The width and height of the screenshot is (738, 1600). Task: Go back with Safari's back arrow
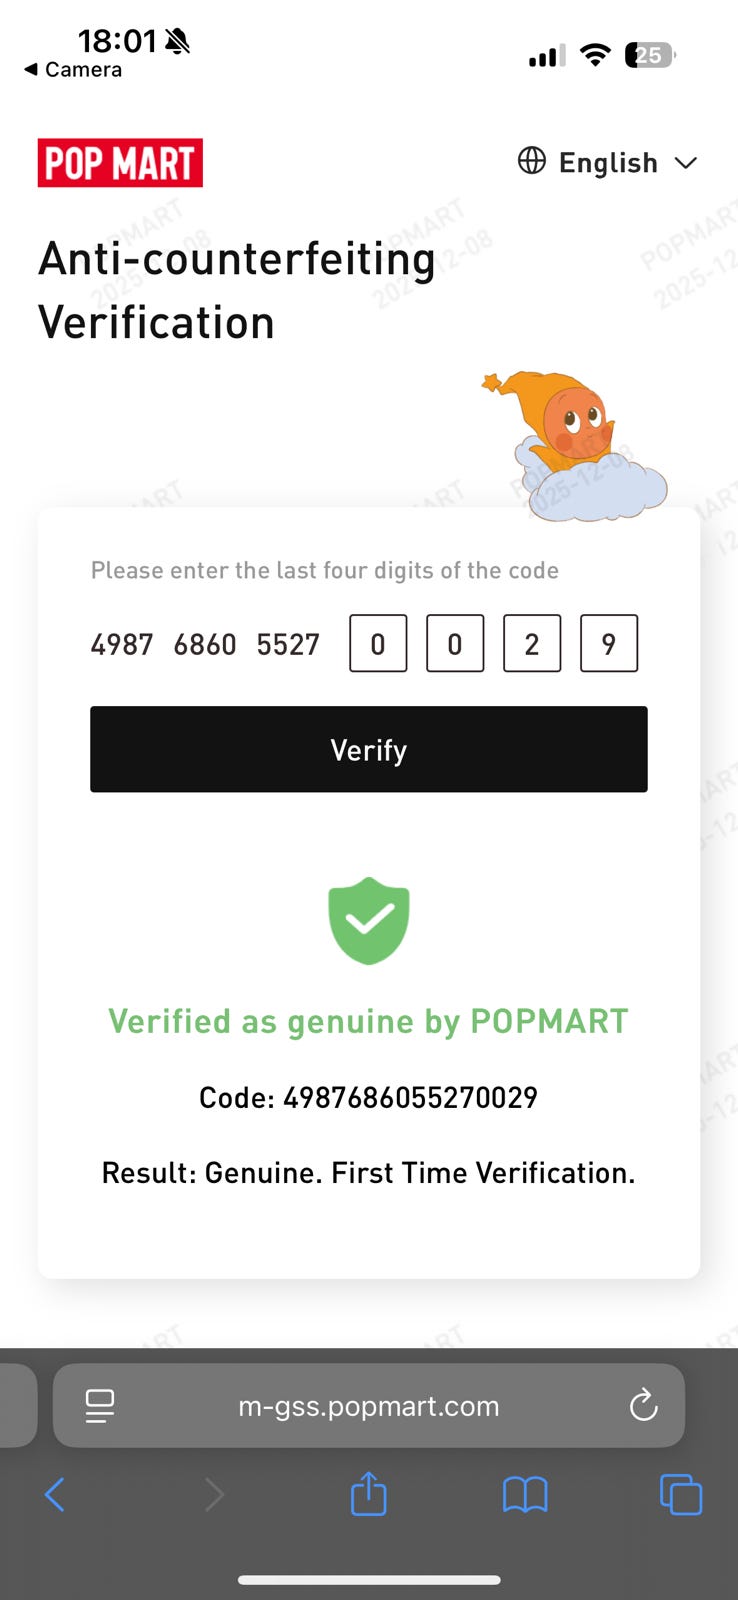[55, 1495]
